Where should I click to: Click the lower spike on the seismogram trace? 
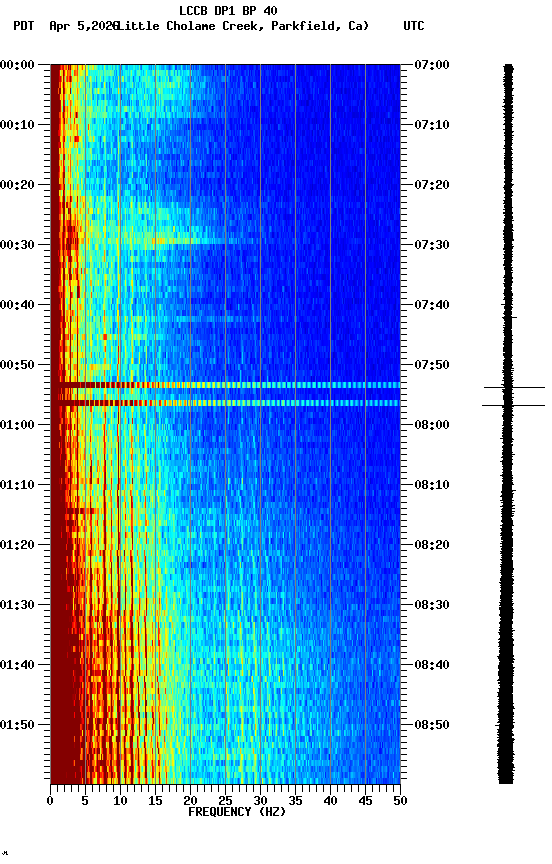513,406
